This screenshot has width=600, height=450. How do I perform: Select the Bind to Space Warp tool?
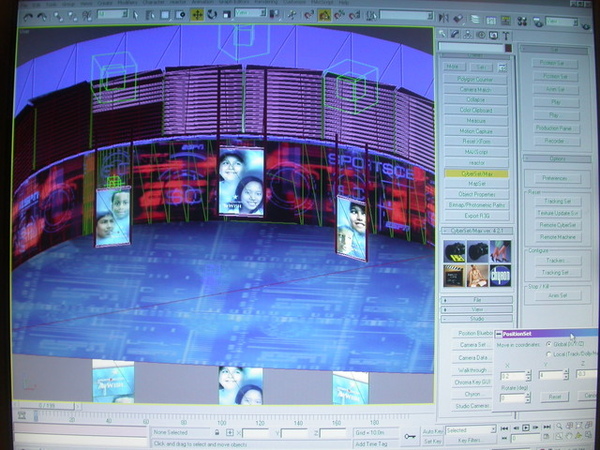tap(87, 16)
